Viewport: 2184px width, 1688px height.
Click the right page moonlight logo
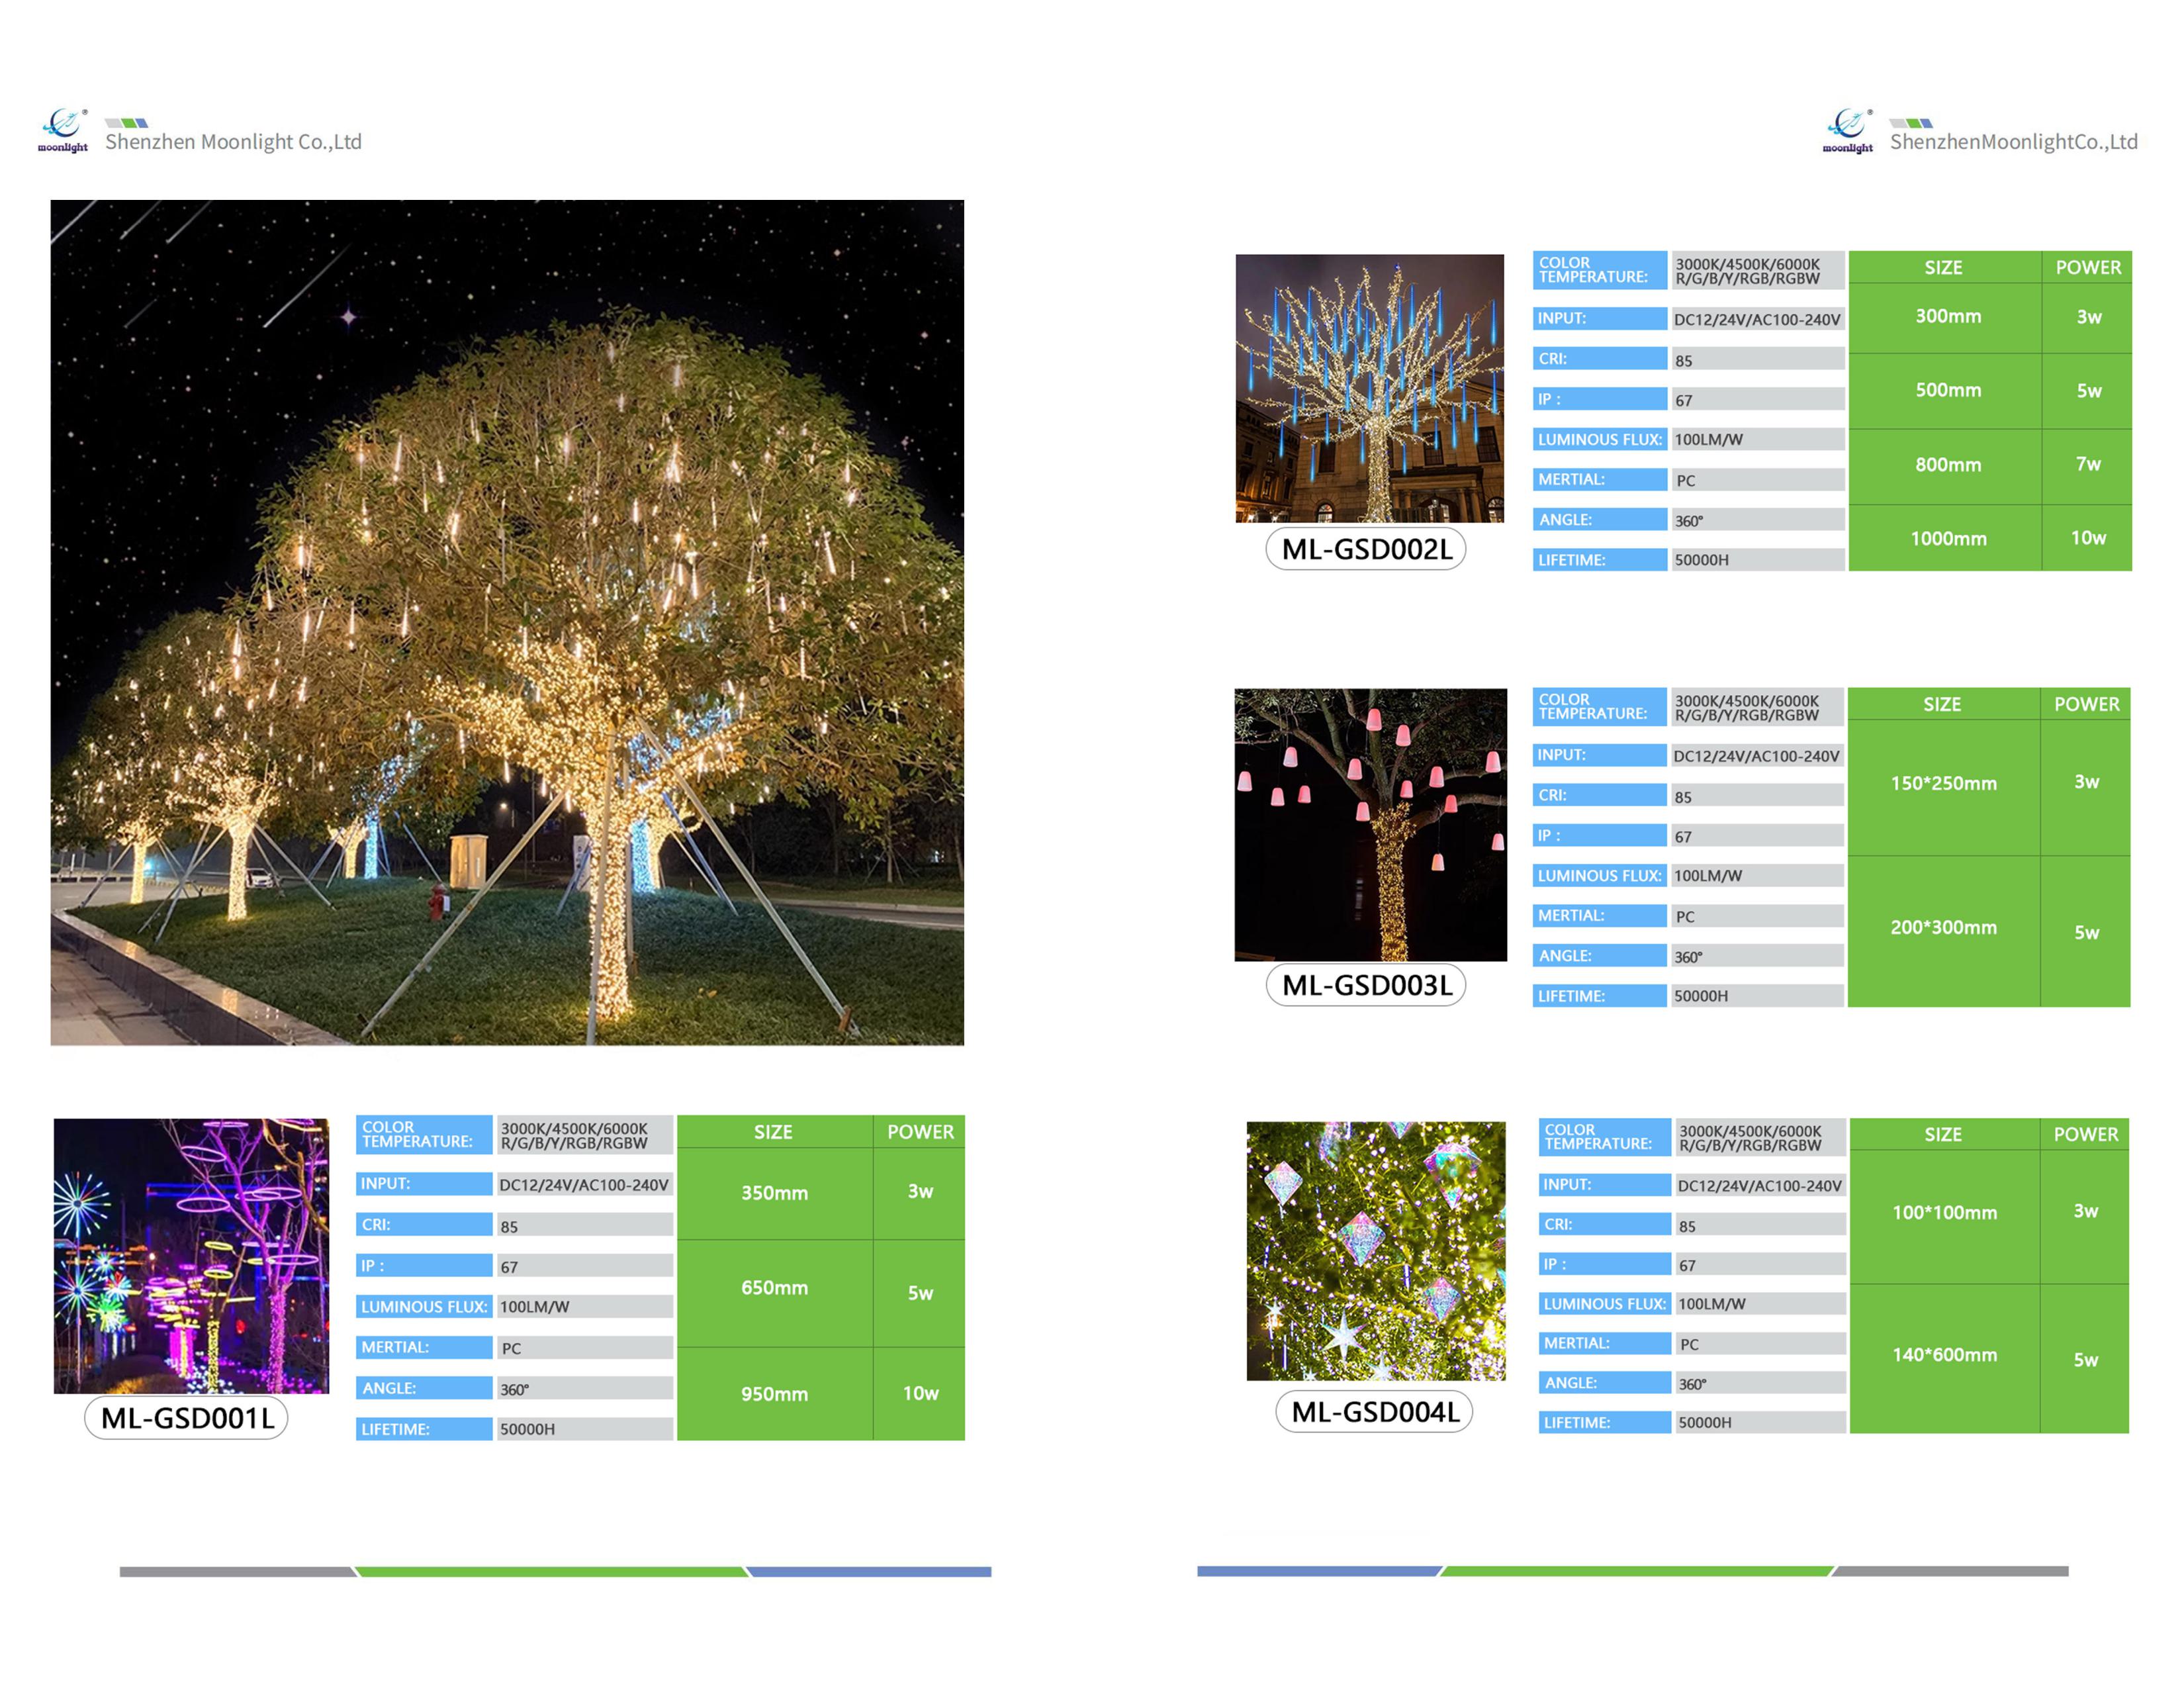1847,130
